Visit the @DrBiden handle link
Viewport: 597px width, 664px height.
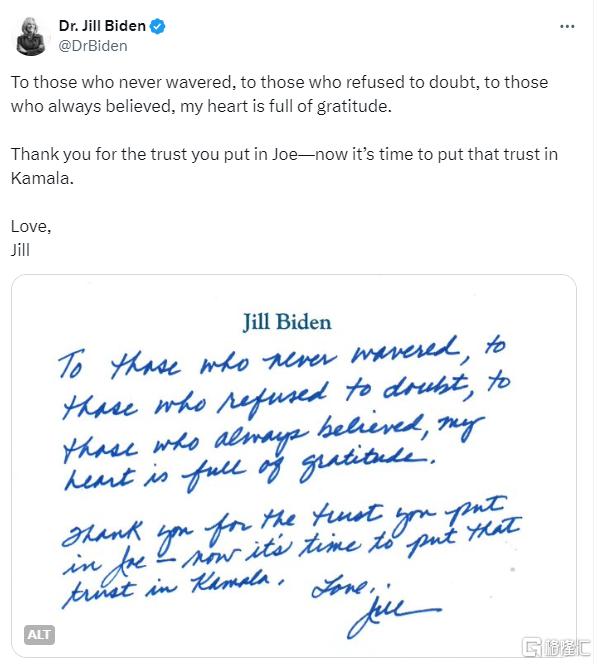(93, 46)
